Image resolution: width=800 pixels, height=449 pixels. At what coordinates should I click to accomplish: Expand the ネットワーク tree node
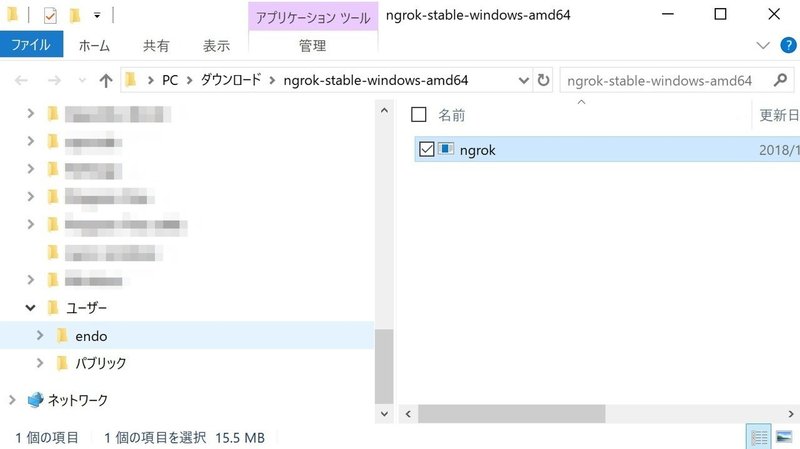pos(12,400)
